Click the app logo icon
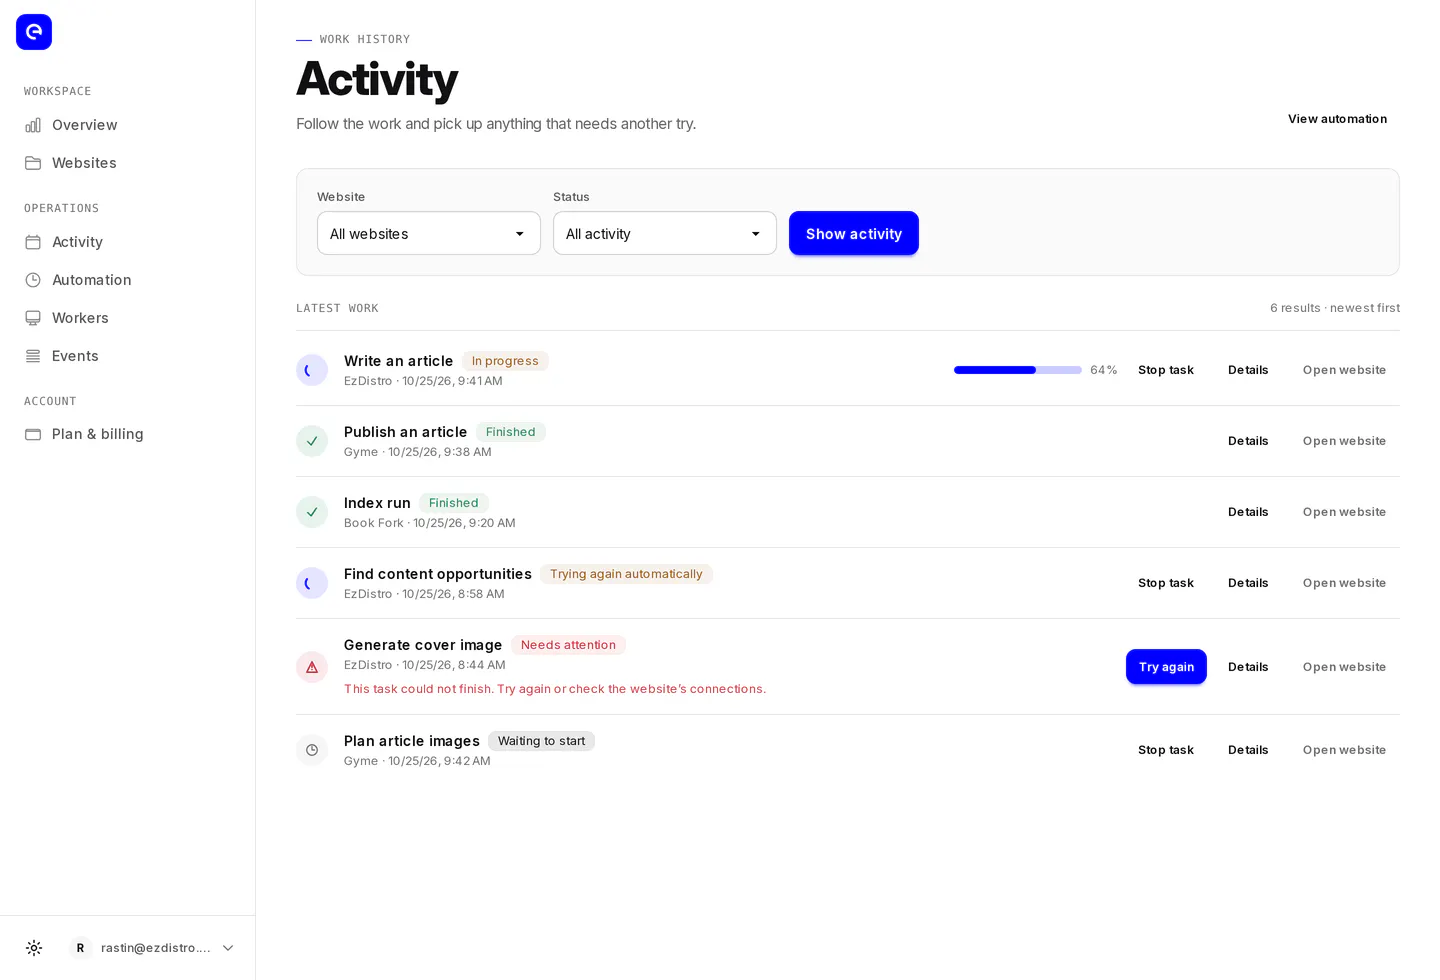 [34, 32]
